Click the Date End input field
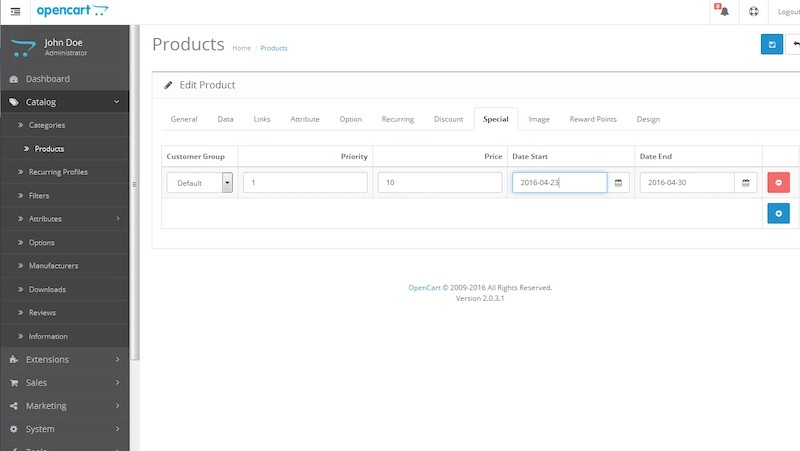Image resolution: width=800 pixels, height=451 pixels. (x=687, y=183)
